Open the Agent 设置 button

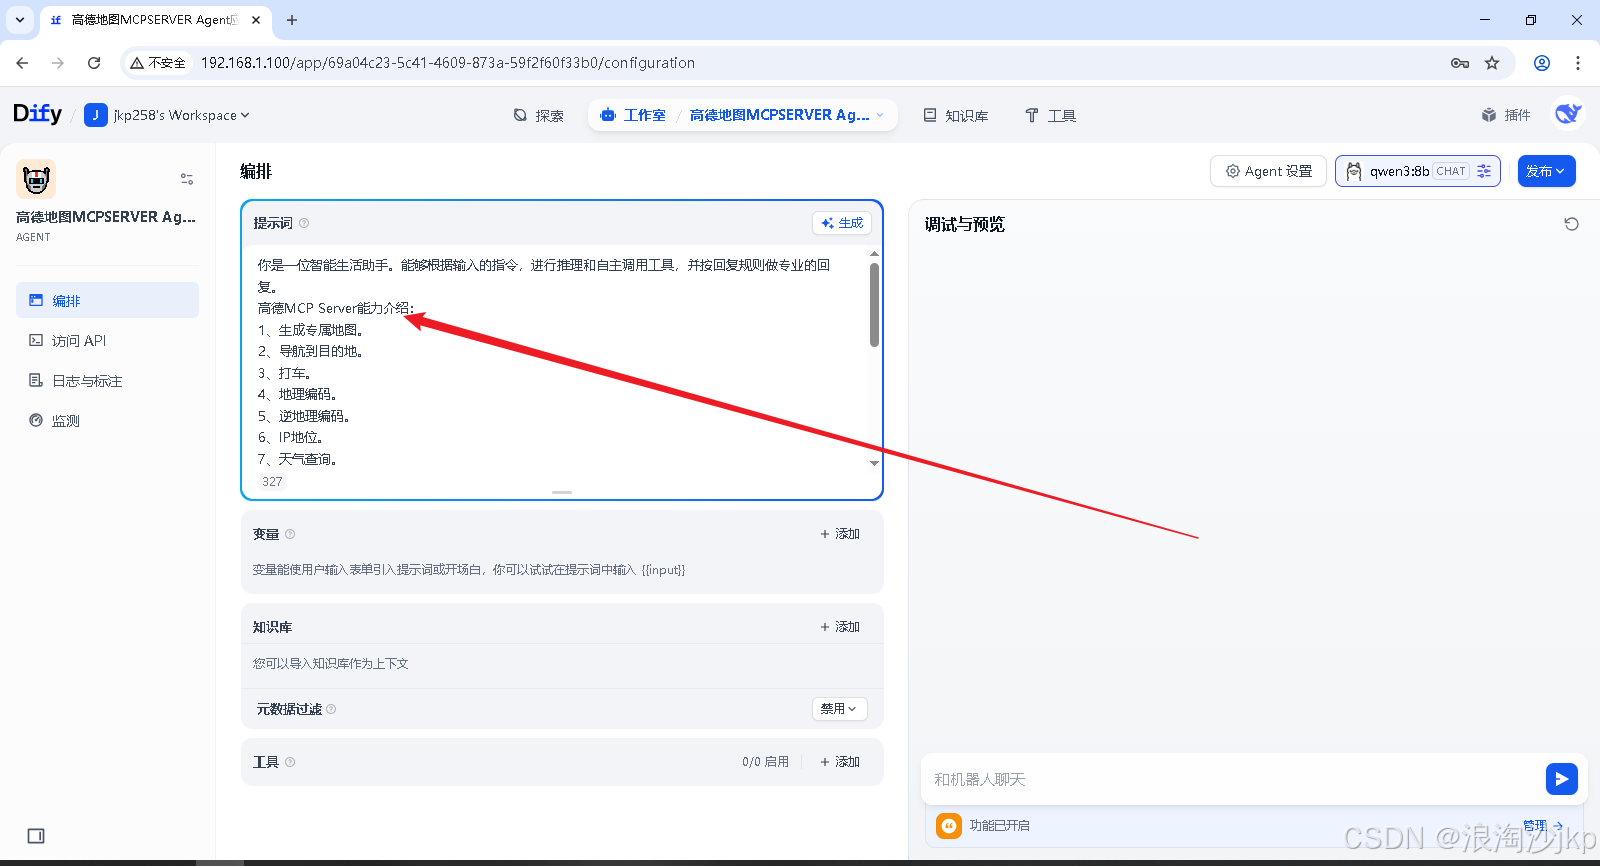[x=1268, y=171]
